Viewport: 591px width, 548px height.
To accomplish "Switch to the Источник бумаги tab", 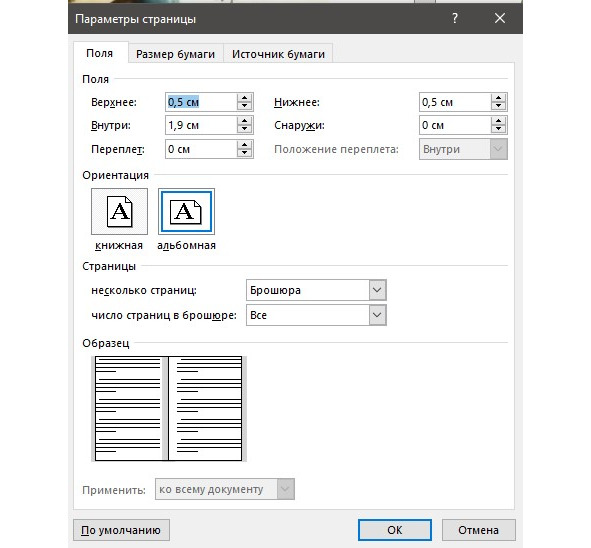I will 278,54.
